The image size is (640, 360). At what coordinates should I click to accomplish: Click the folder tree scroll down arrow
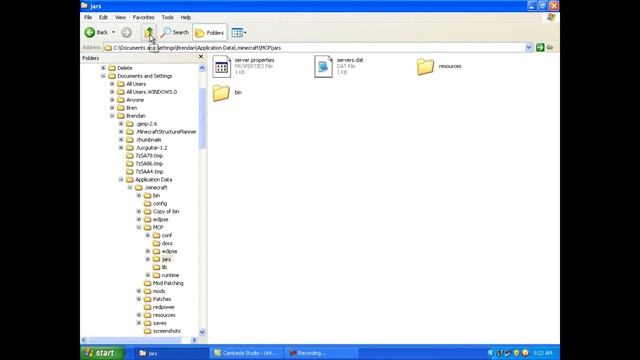pyautogui.click(x=202, y=332)
